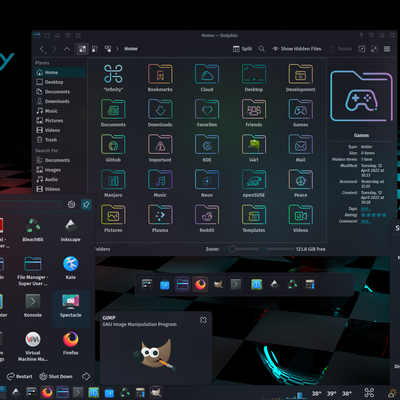The image size is (400, 400).
Task: Open the Favorites folder
Action: (x=207, y=113)
